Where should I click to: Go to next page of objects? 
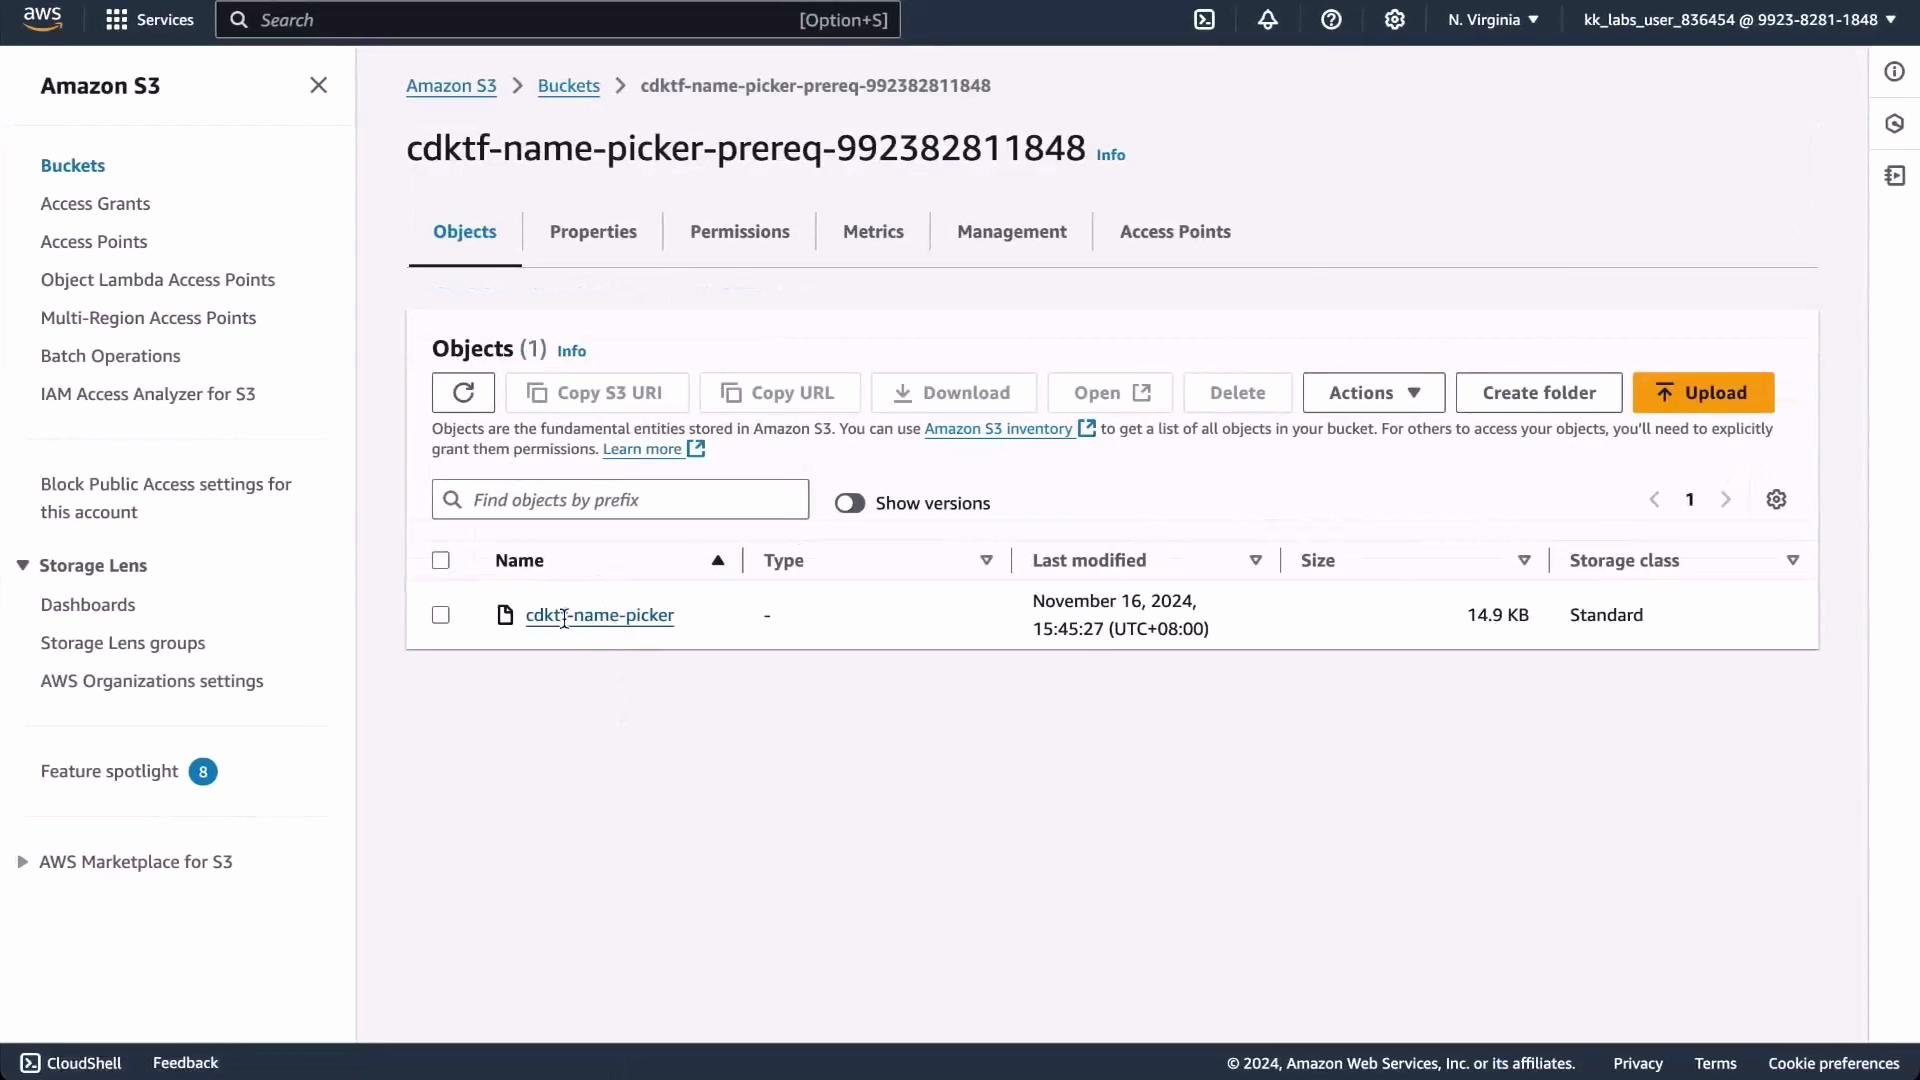pyautogui.click(x=1726, y=500)
